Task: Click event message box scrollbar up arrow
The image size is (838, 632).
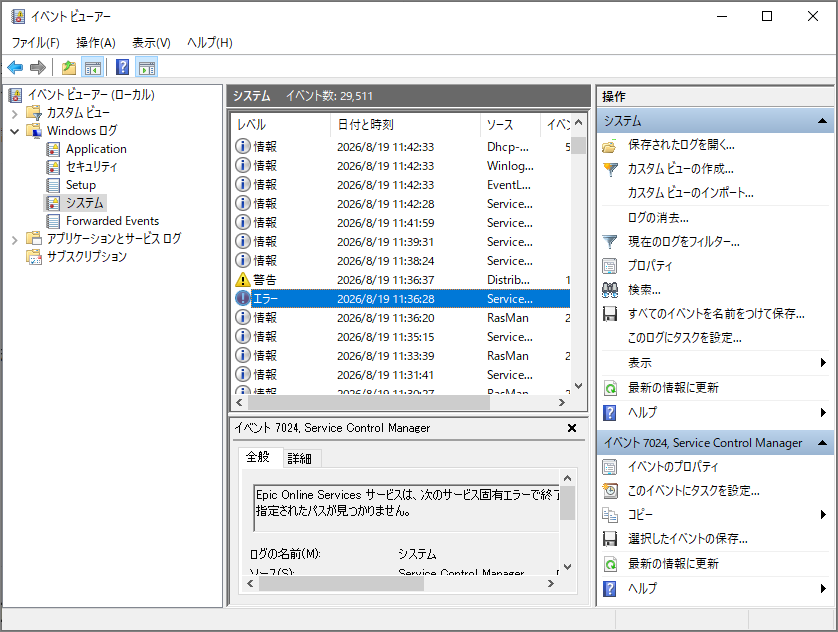Action: point(568,478)
